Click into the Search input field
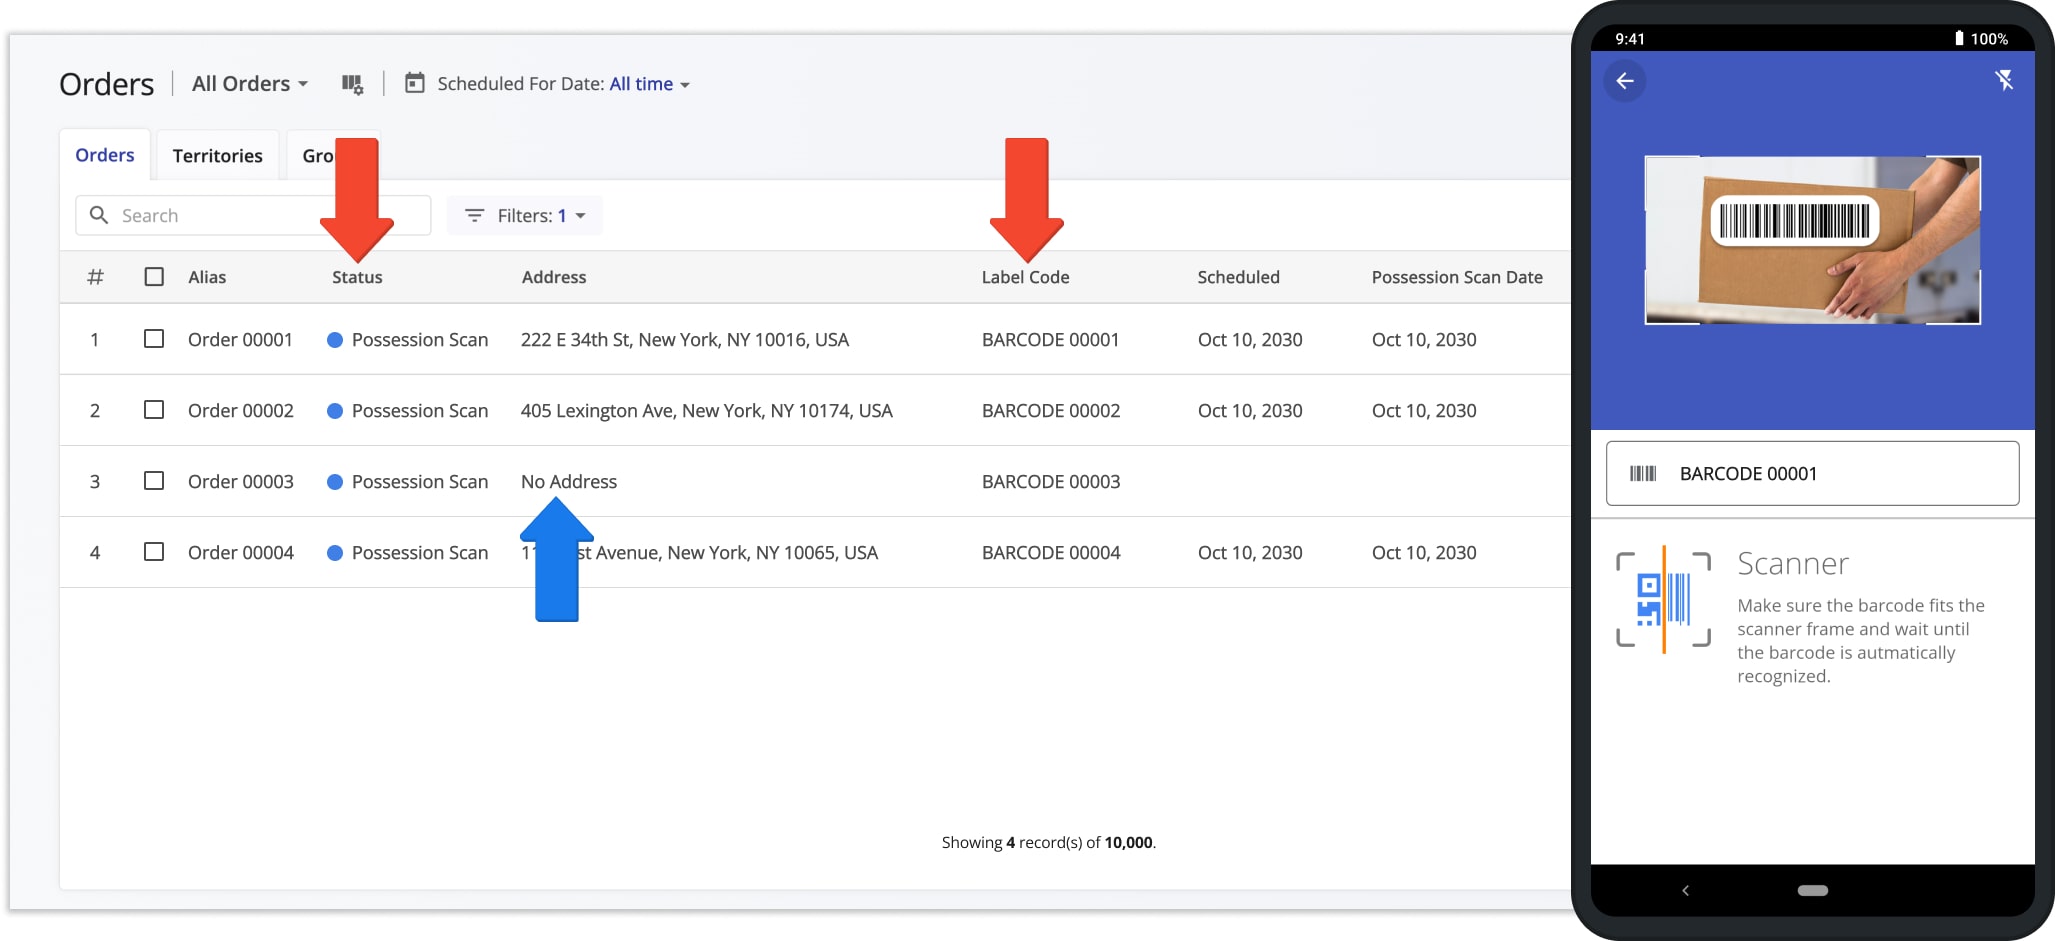 coord(253,215)
